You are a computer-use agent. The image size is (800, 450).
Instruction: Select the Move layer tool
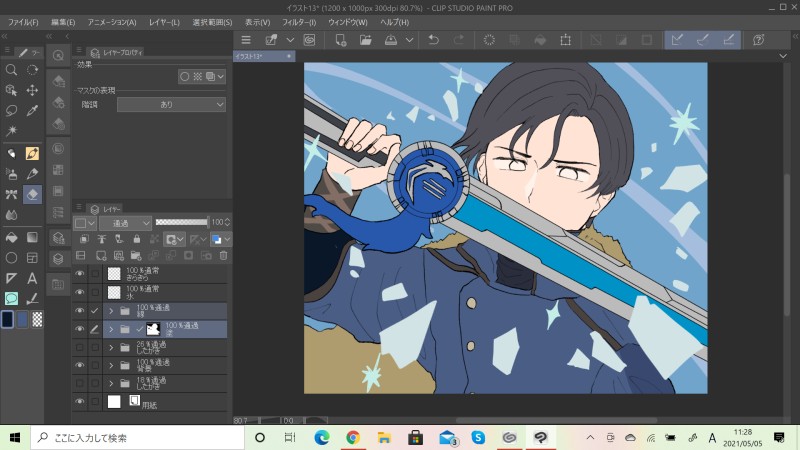coord(32,90)
